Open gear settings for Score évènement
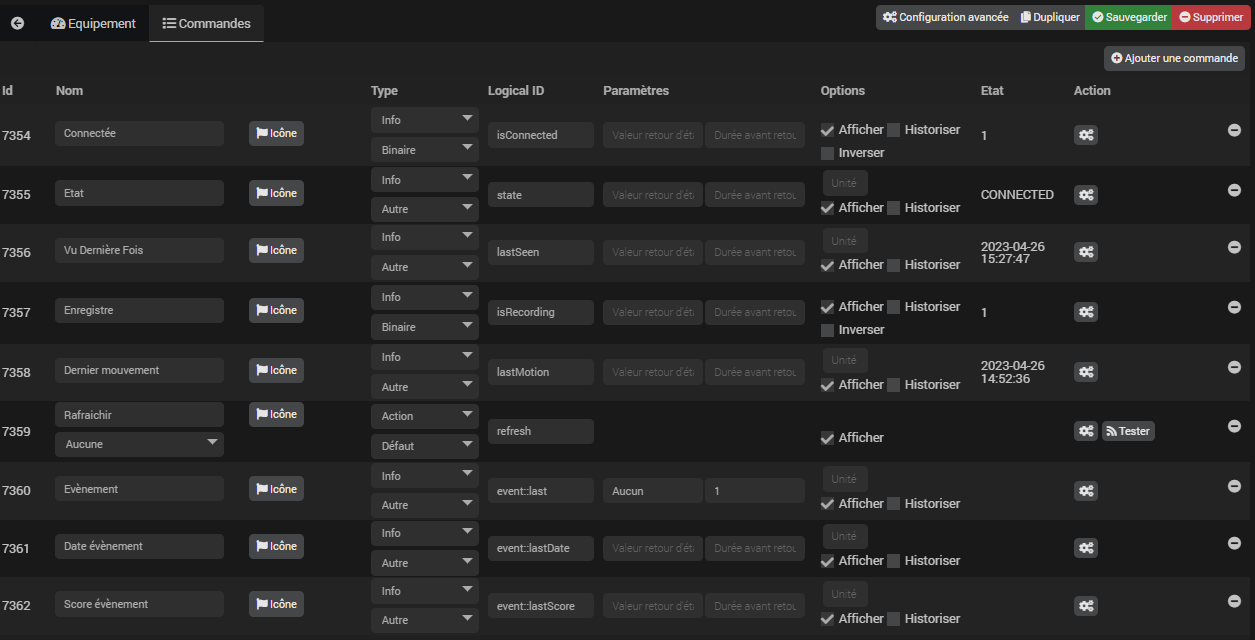This screenshot has width=1255, height=640. click(x=1085, y=605)
